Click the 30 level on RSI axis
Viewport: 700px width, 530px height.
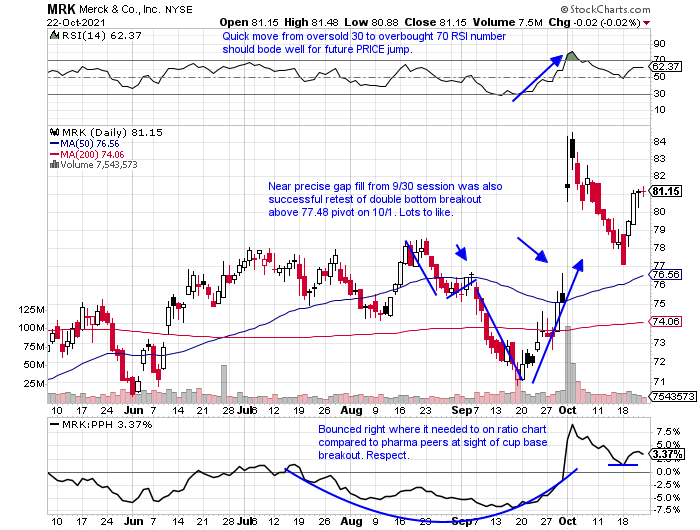click(x=660, y=93)
